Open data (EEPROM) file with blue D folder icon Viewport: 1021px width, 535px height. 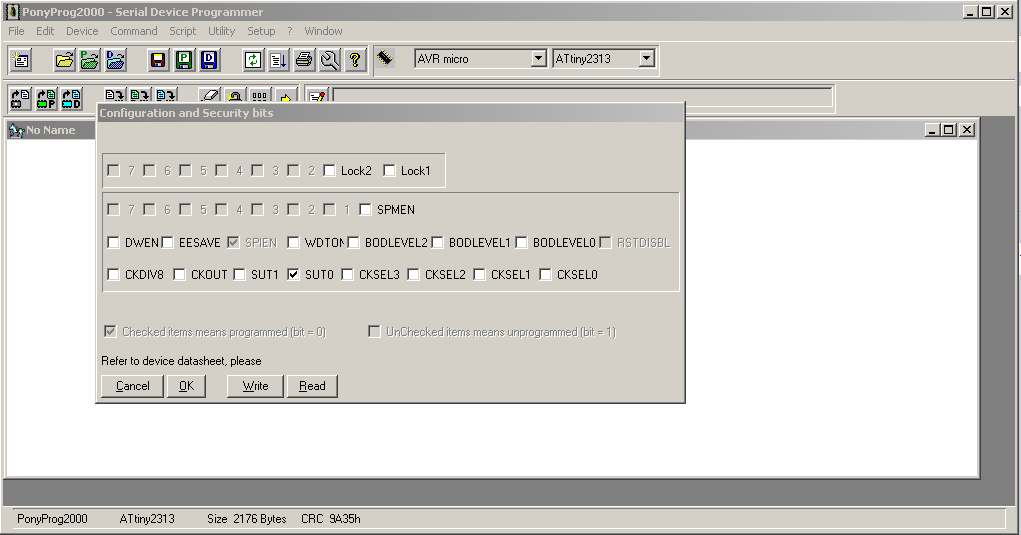(115, 60)
